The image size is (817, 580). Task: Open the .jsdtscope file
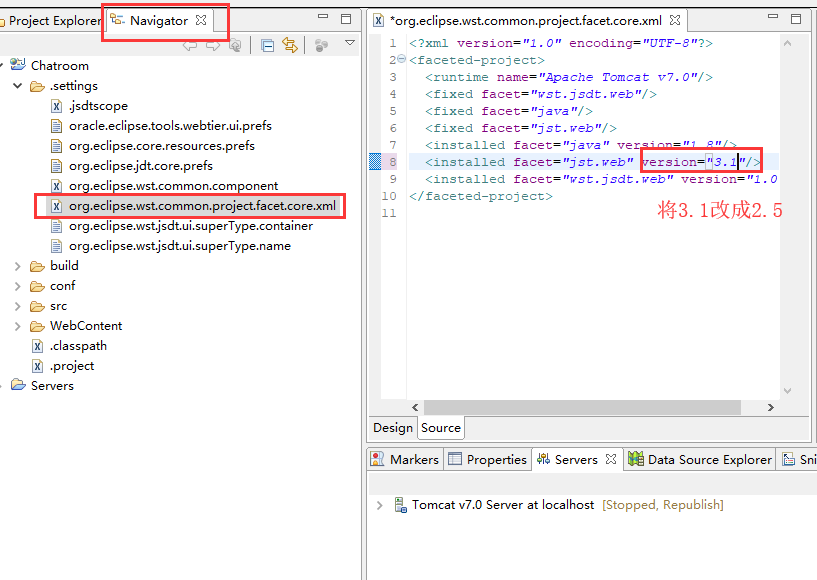(x=98, y=106)
